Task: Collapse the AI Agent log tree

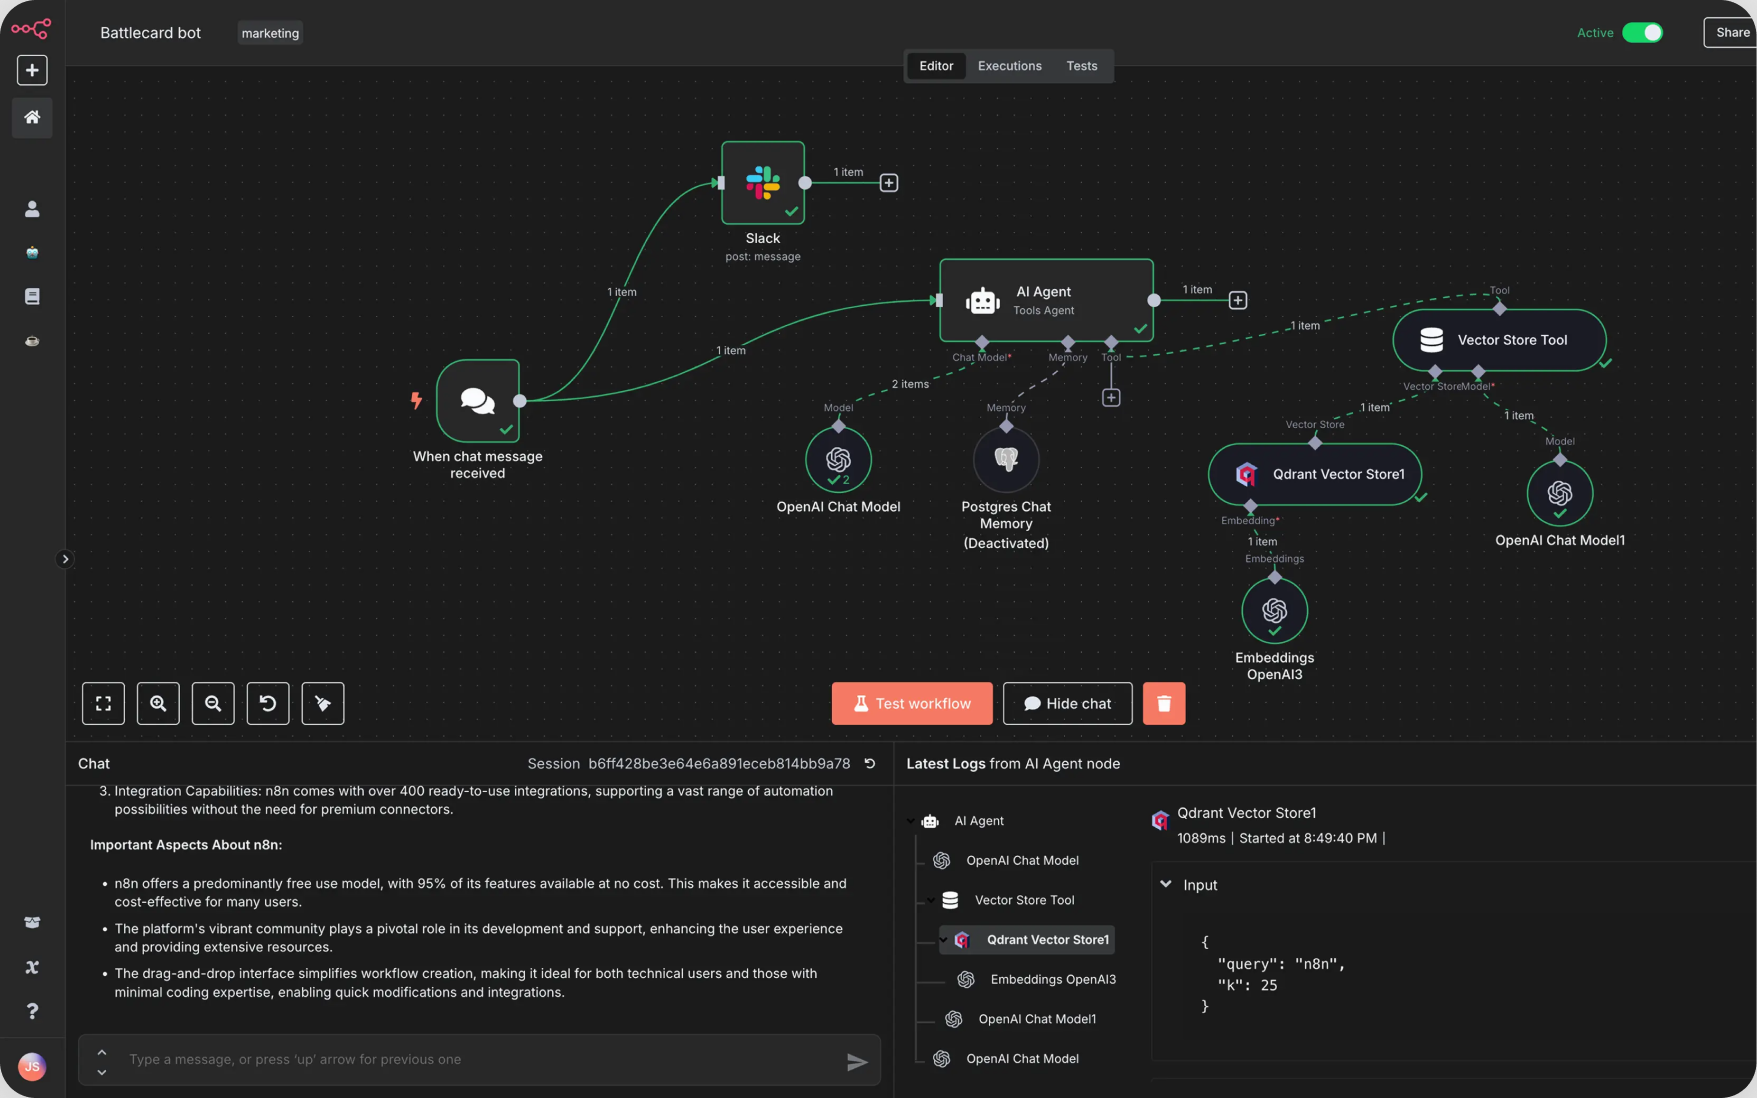Action: (911, 821)
